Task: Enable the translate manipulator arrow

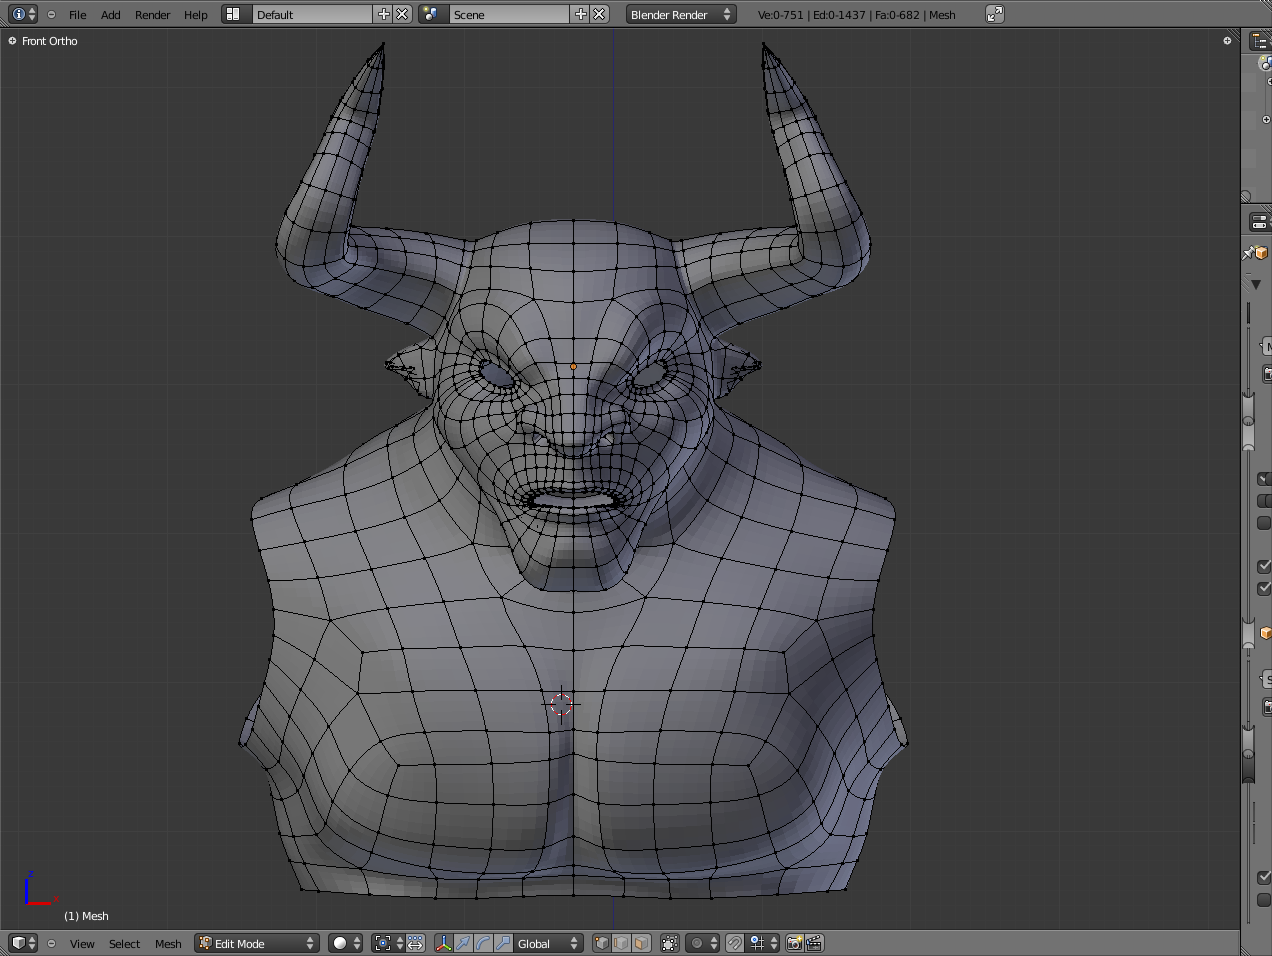Action: coord(463,943)
